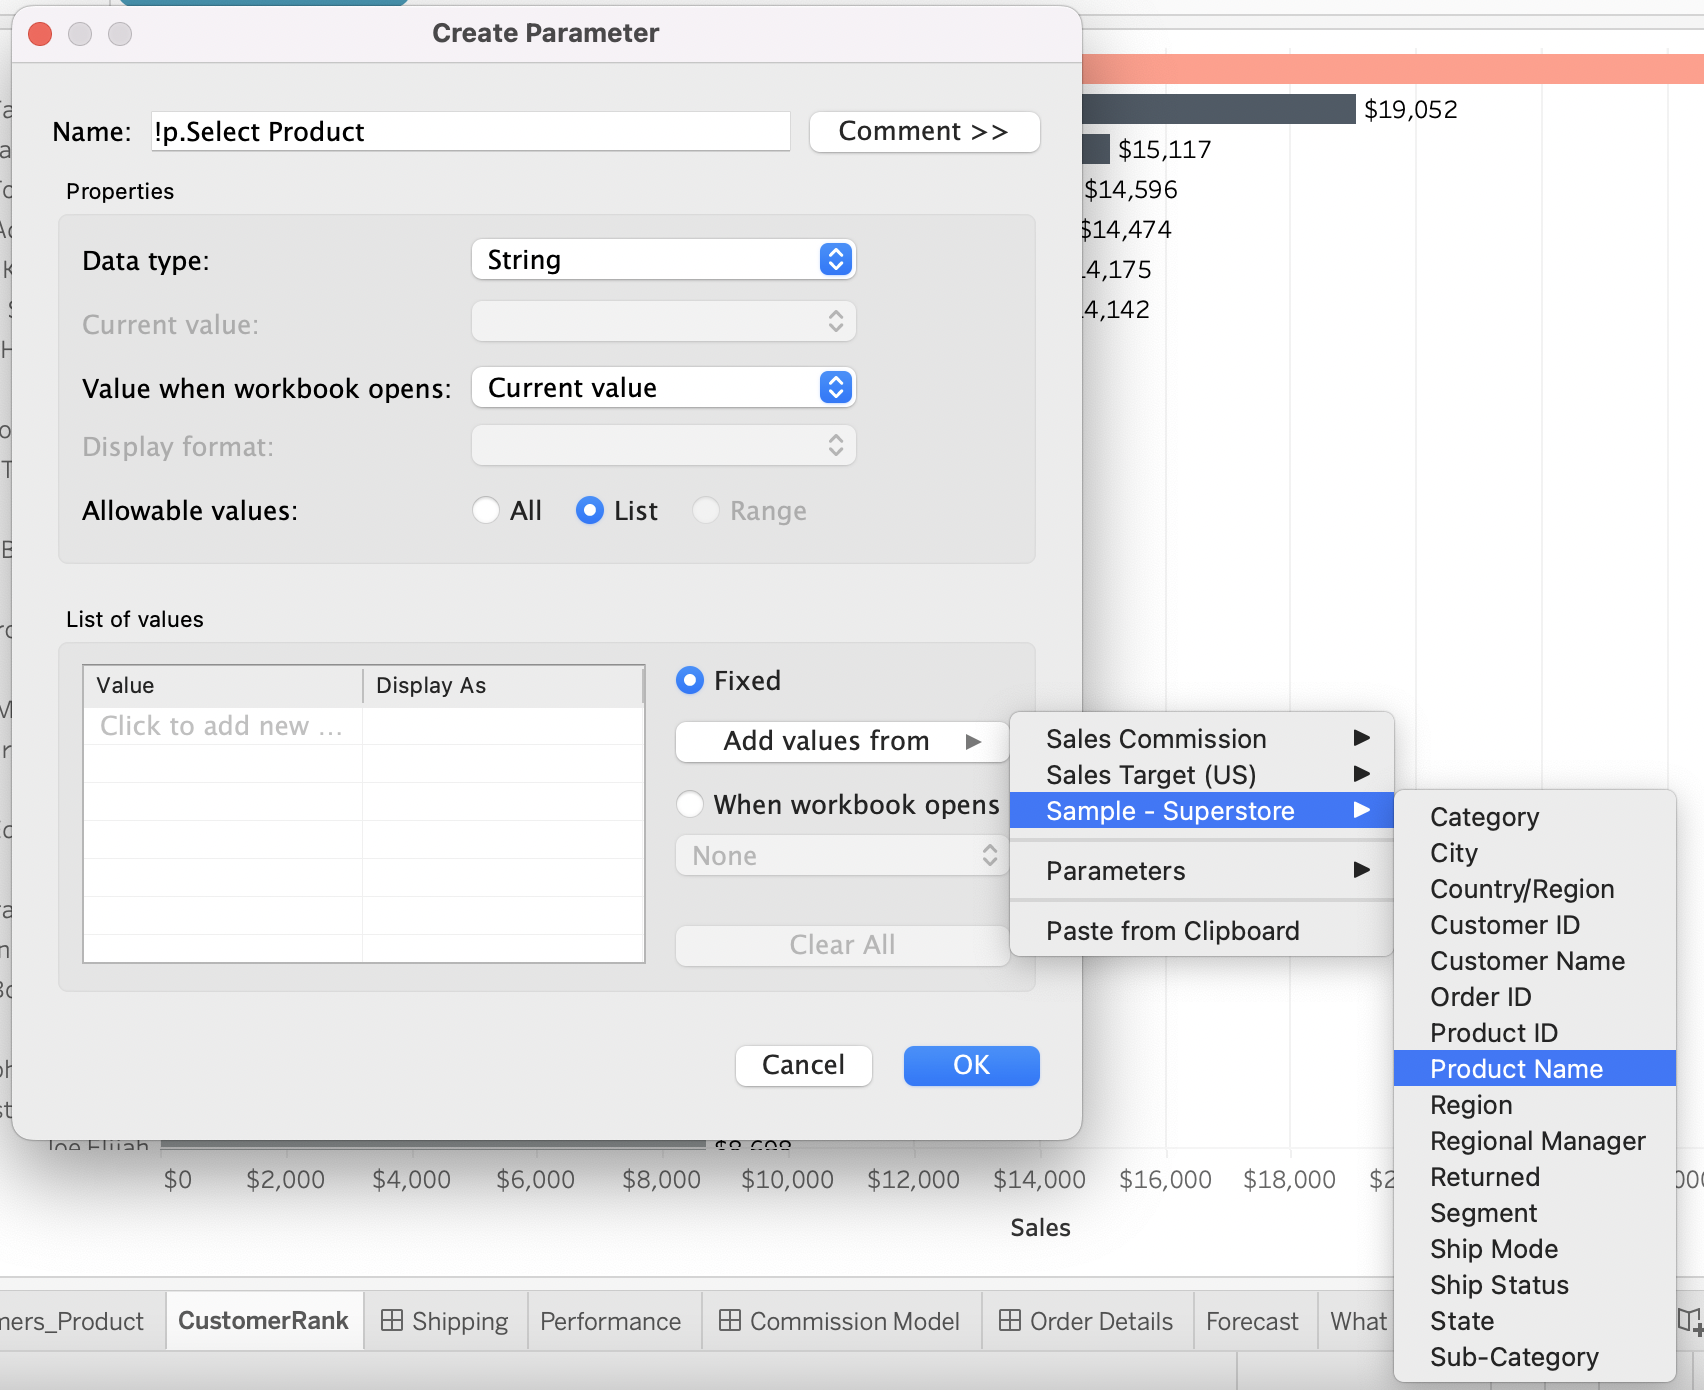Choose Product Name from the field list
Viewport: 1704px width, 1390px height.
[1517, 1068]
